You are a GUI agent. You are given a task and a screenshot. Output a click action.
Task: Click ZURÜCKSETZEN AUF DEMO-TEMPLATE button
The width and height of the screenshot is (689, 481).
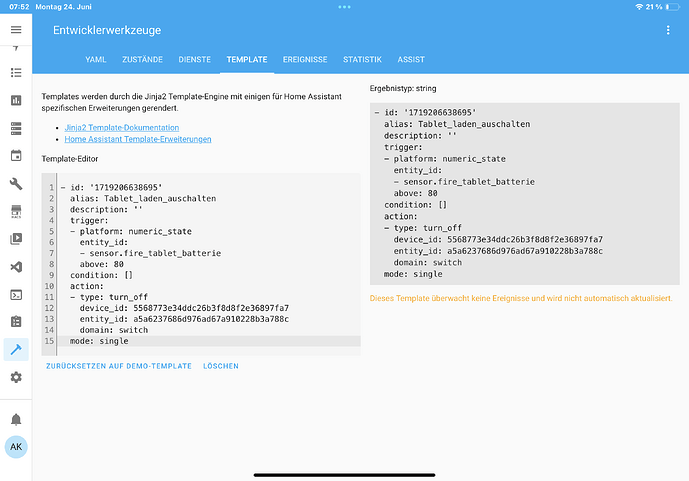point(119,366)
